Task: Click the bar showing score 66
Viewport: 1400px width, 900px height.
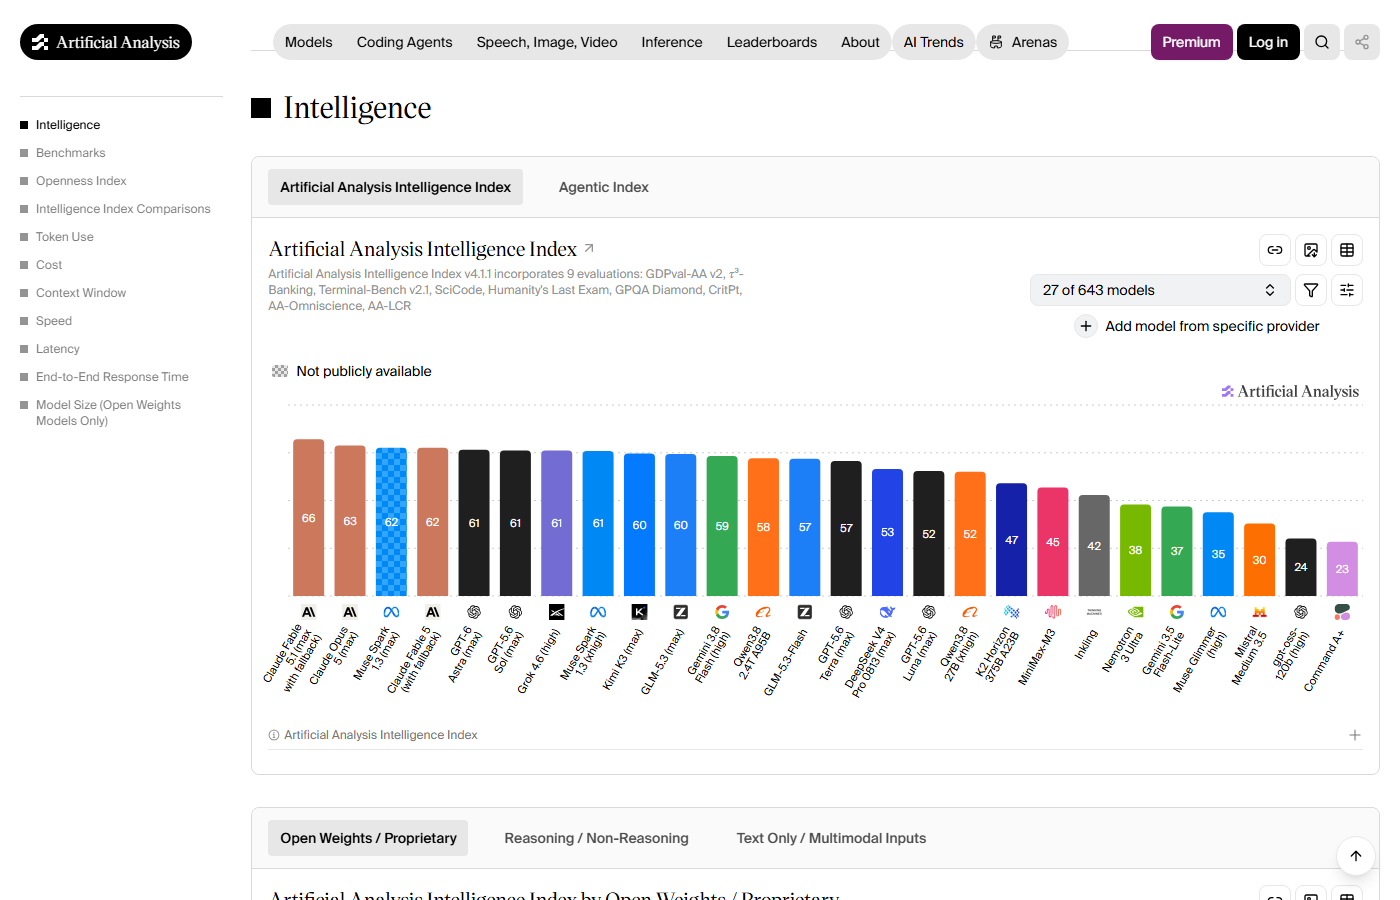Action: point(308,518)
